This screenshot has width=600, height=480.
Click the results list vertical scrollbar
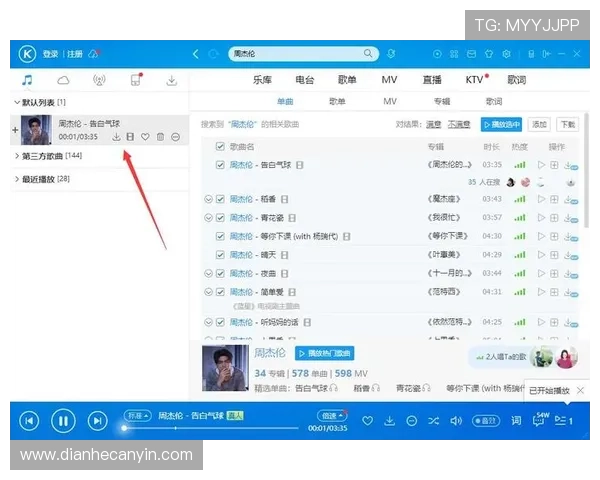pyautogui.click(x=586, y=170)
